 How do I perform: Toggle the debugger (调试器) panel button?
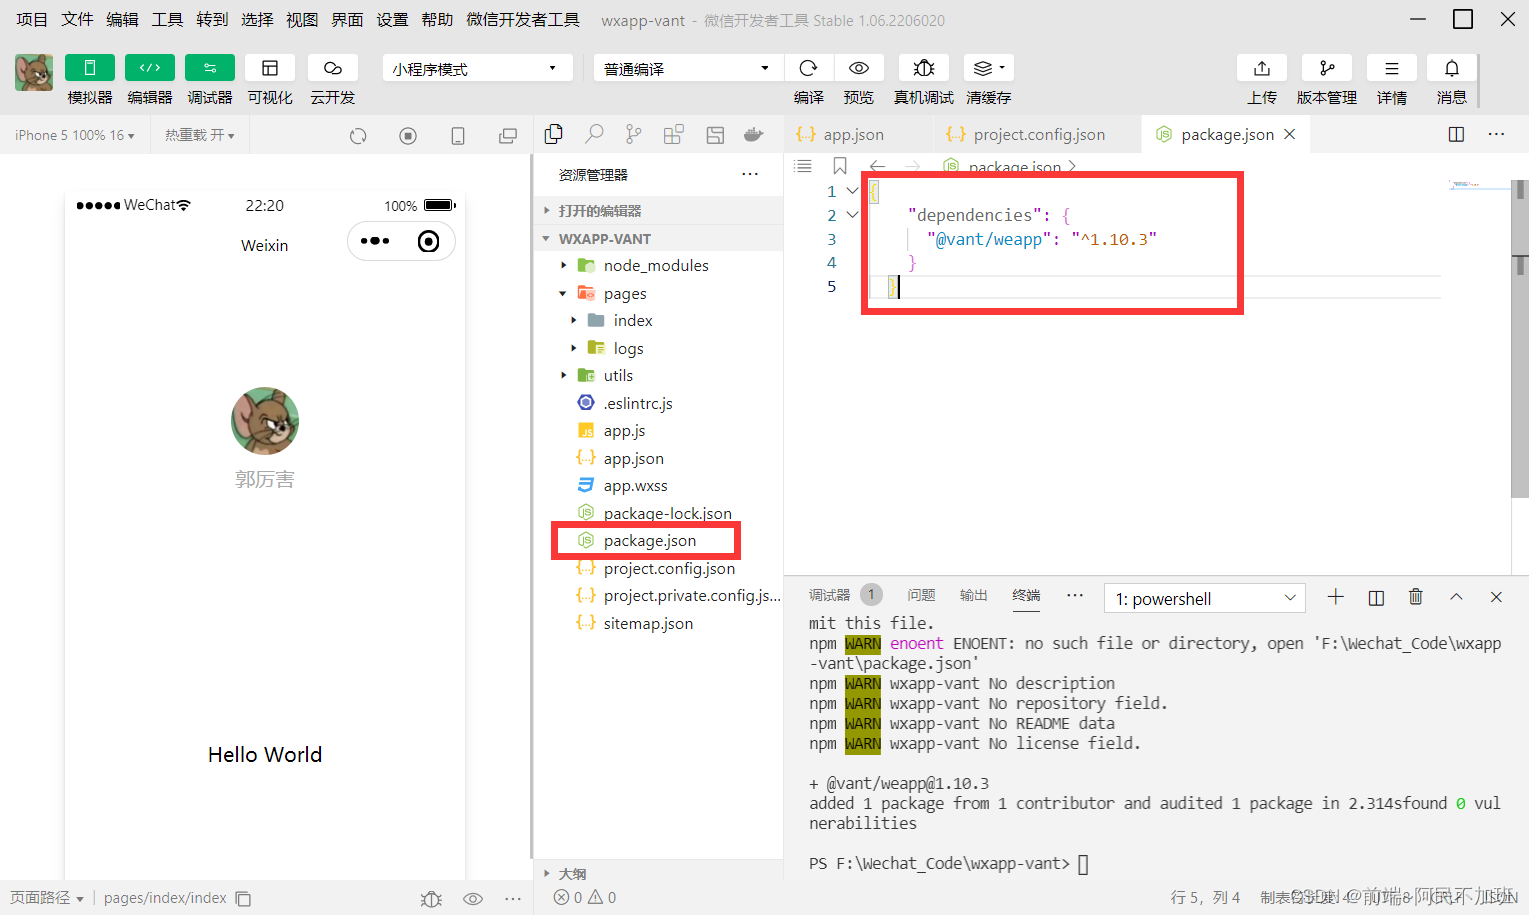click(x=210, y=67)
